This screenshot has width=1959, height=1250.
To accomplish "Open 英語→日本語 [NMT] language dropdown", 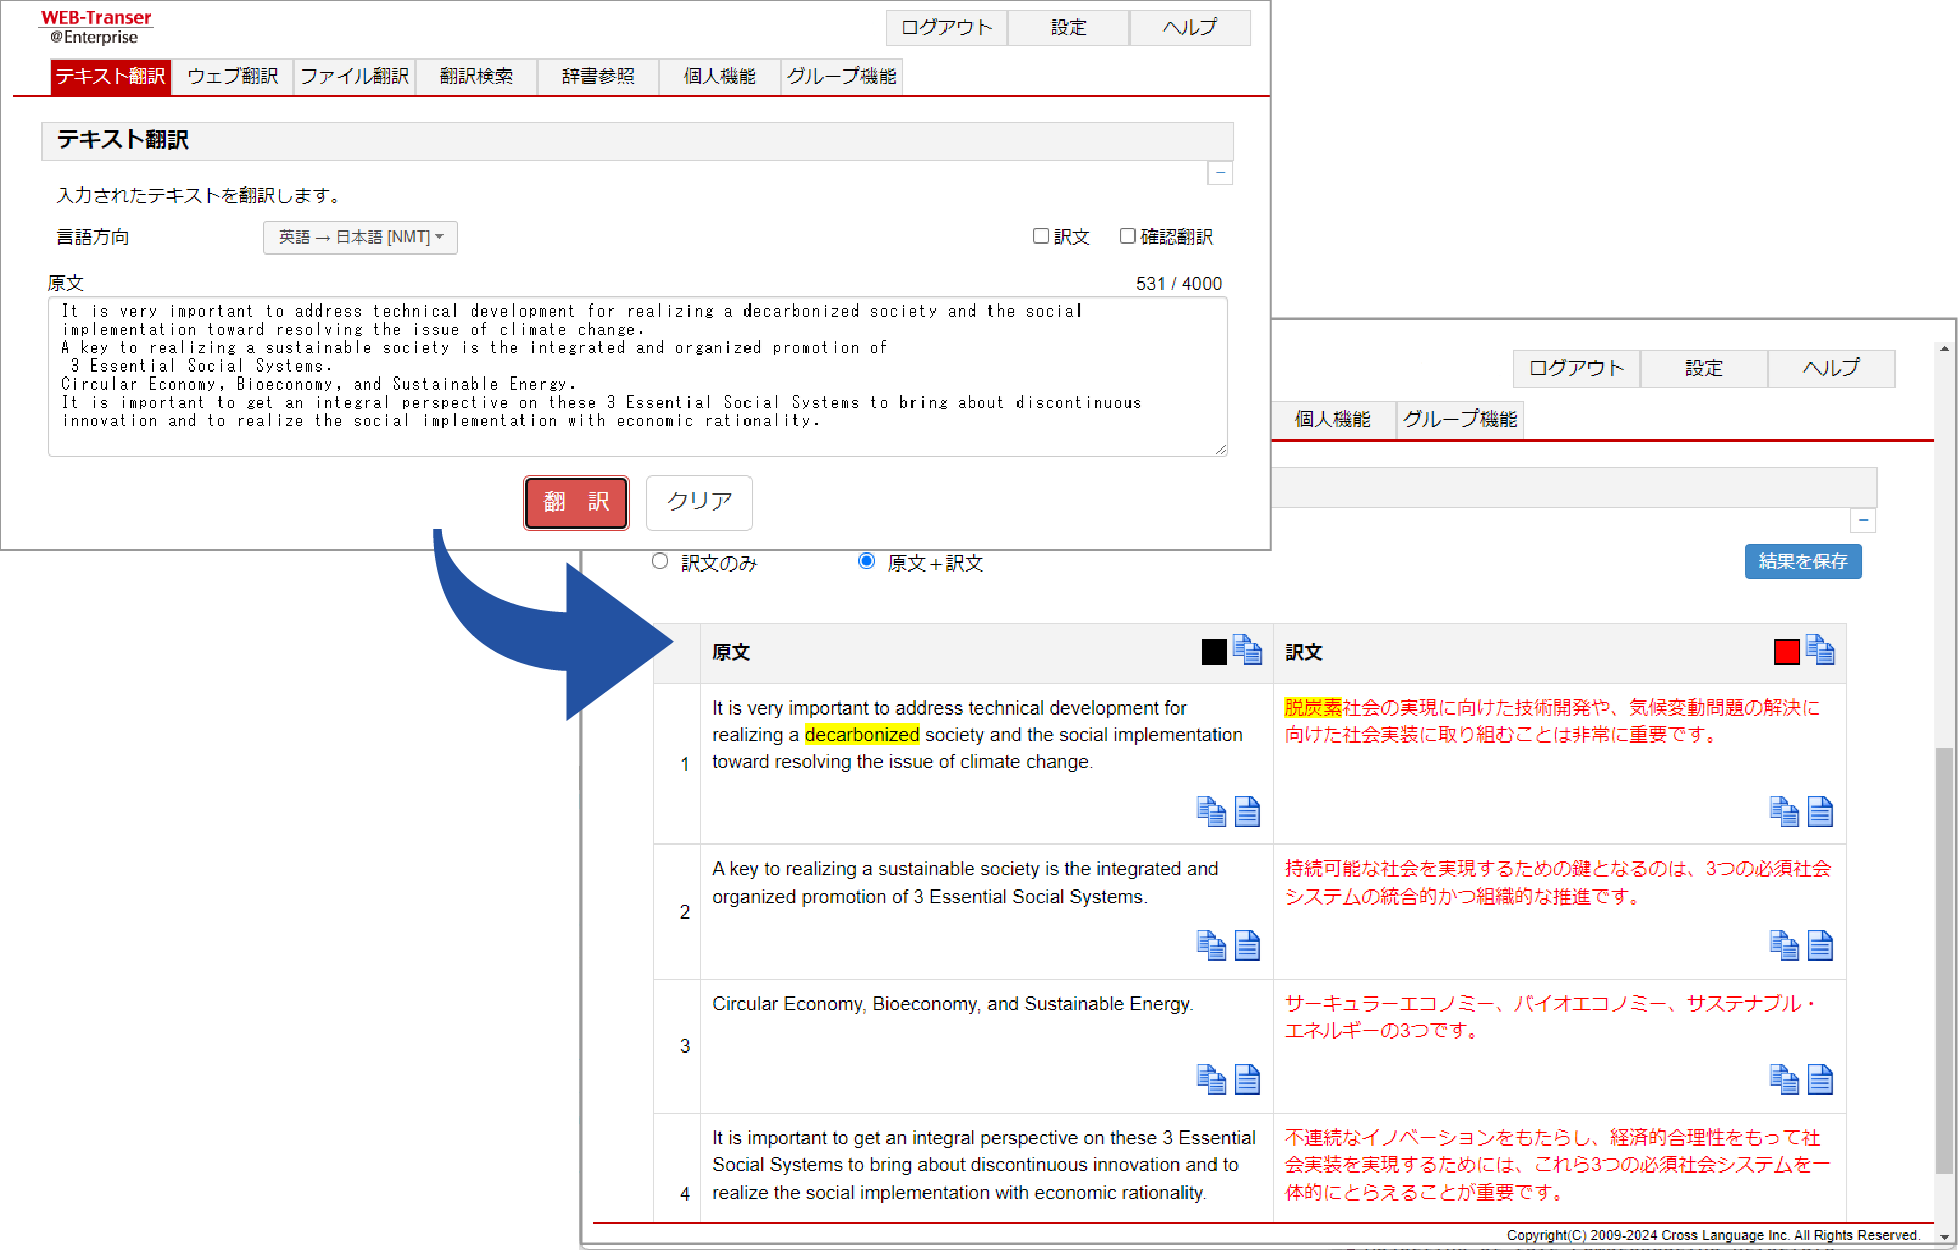I will [360, 237].
